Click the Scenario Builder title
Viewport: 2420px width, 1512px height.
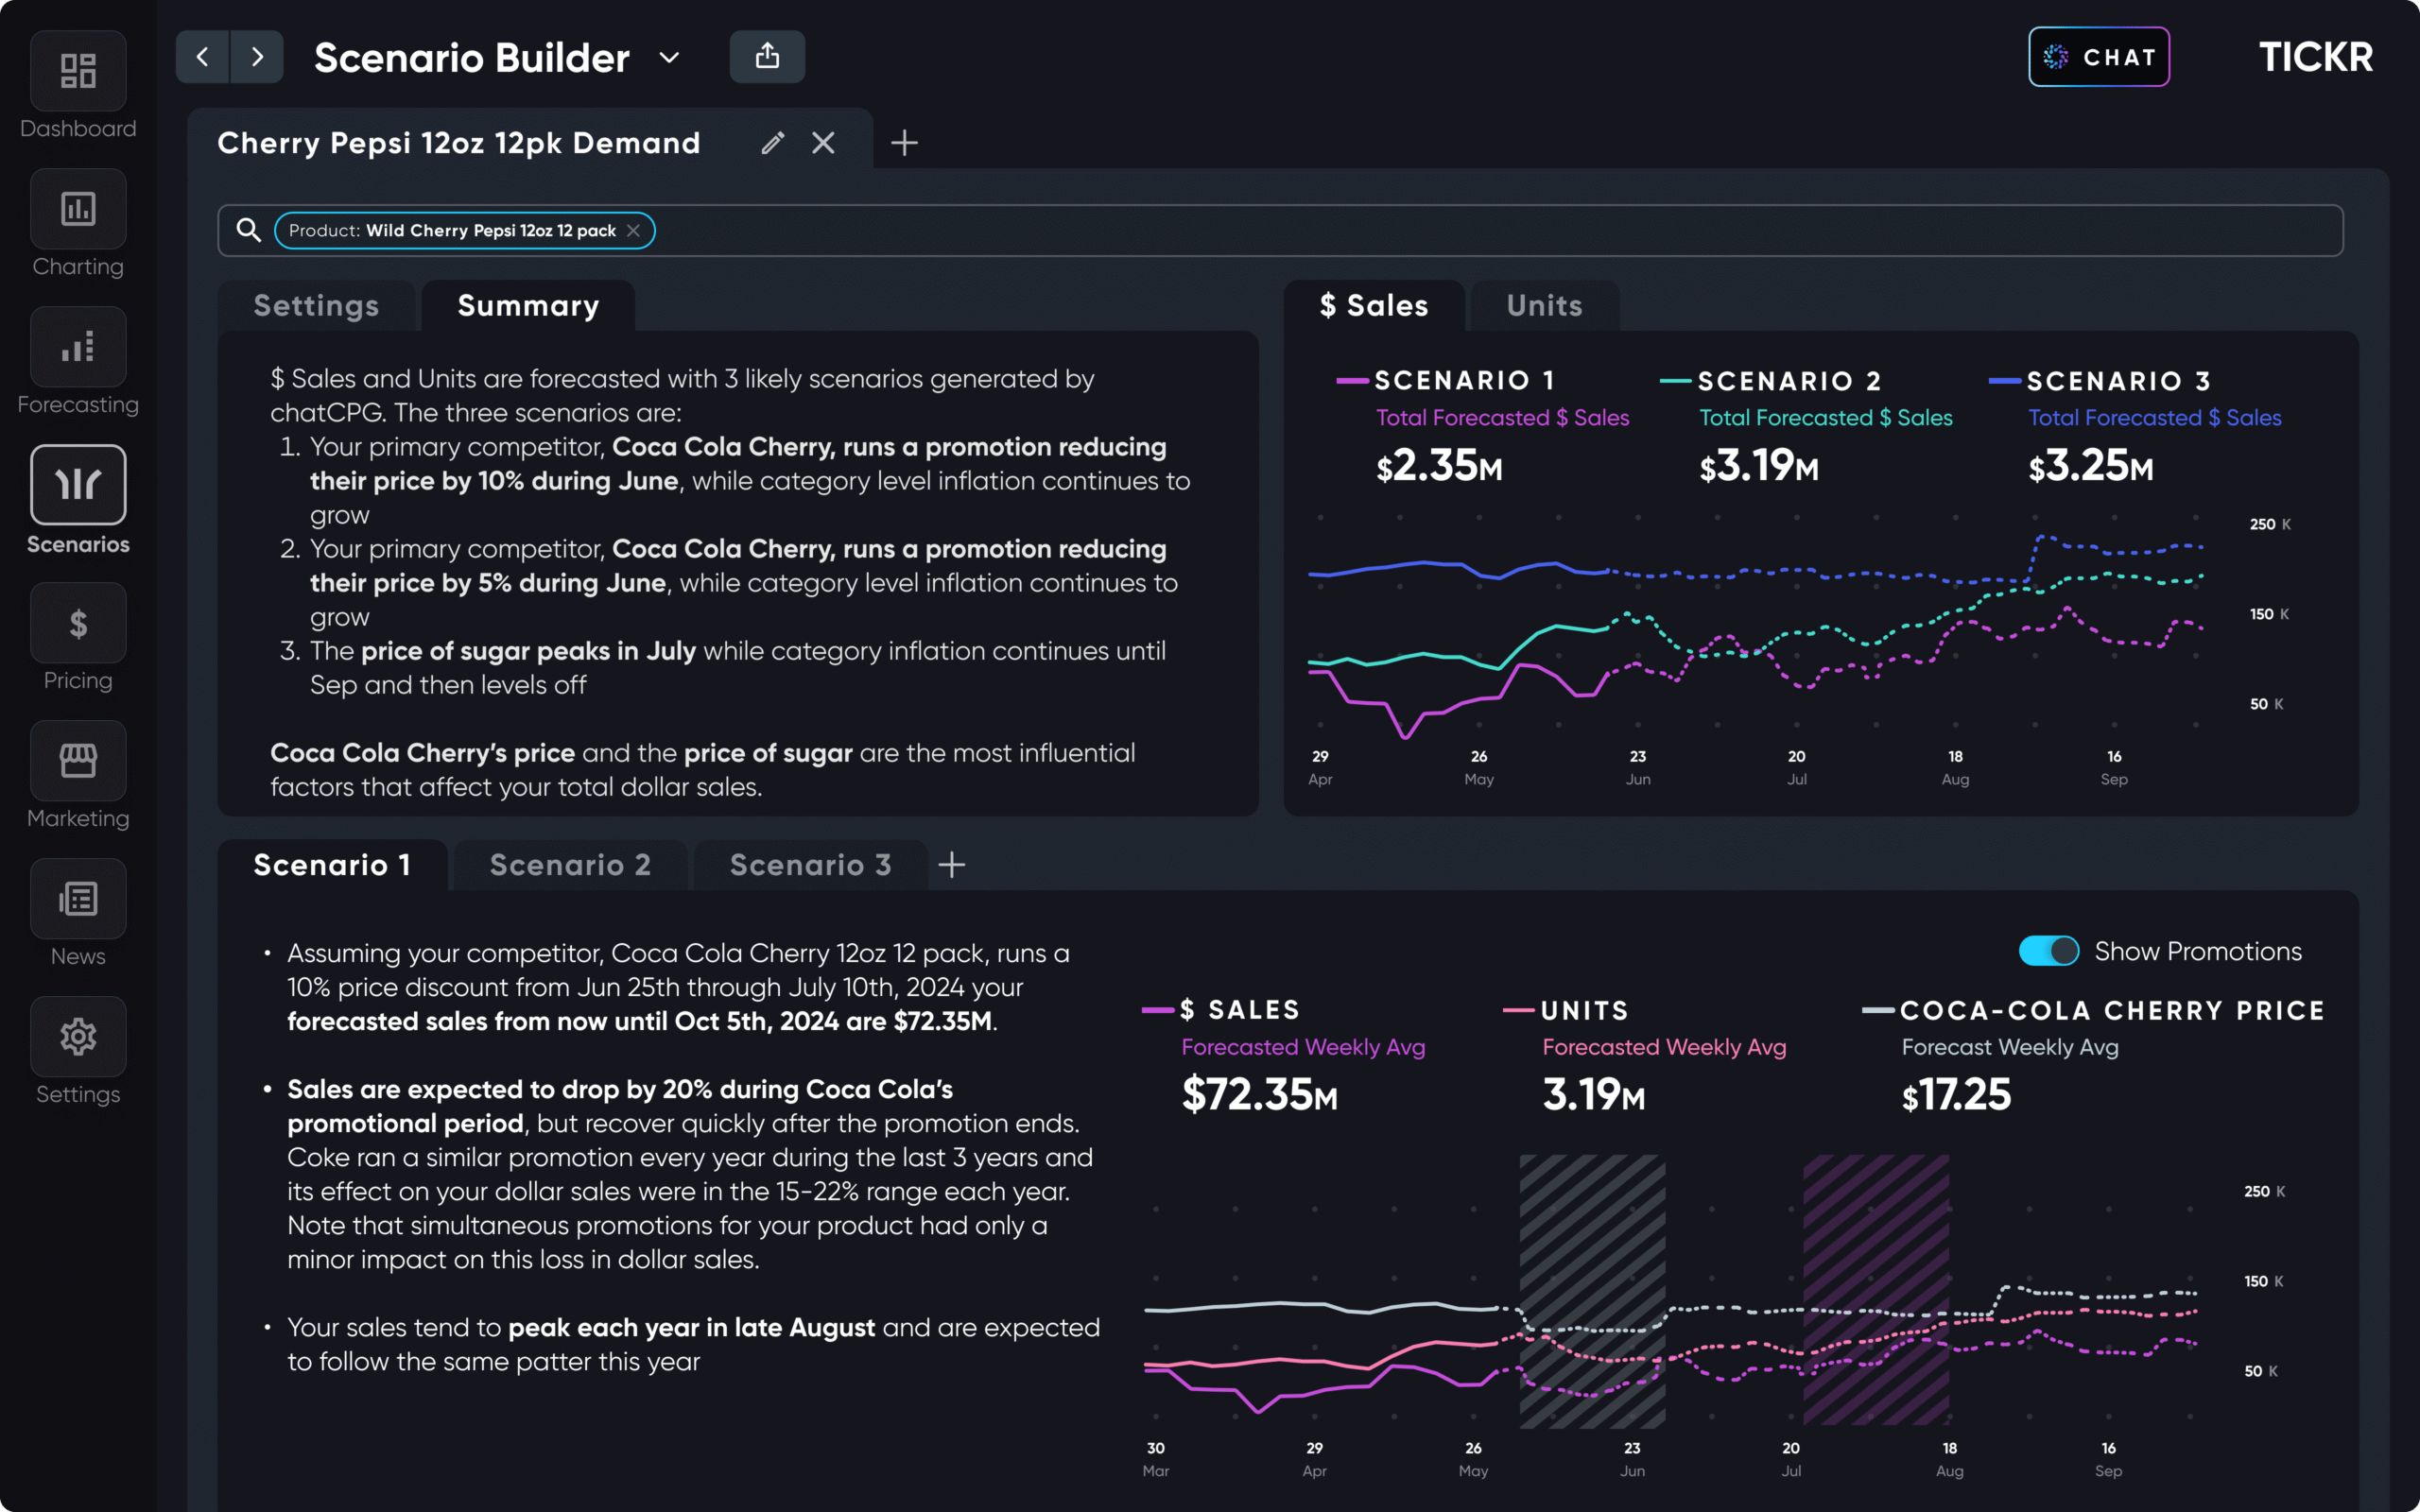(x=472, y=58)
